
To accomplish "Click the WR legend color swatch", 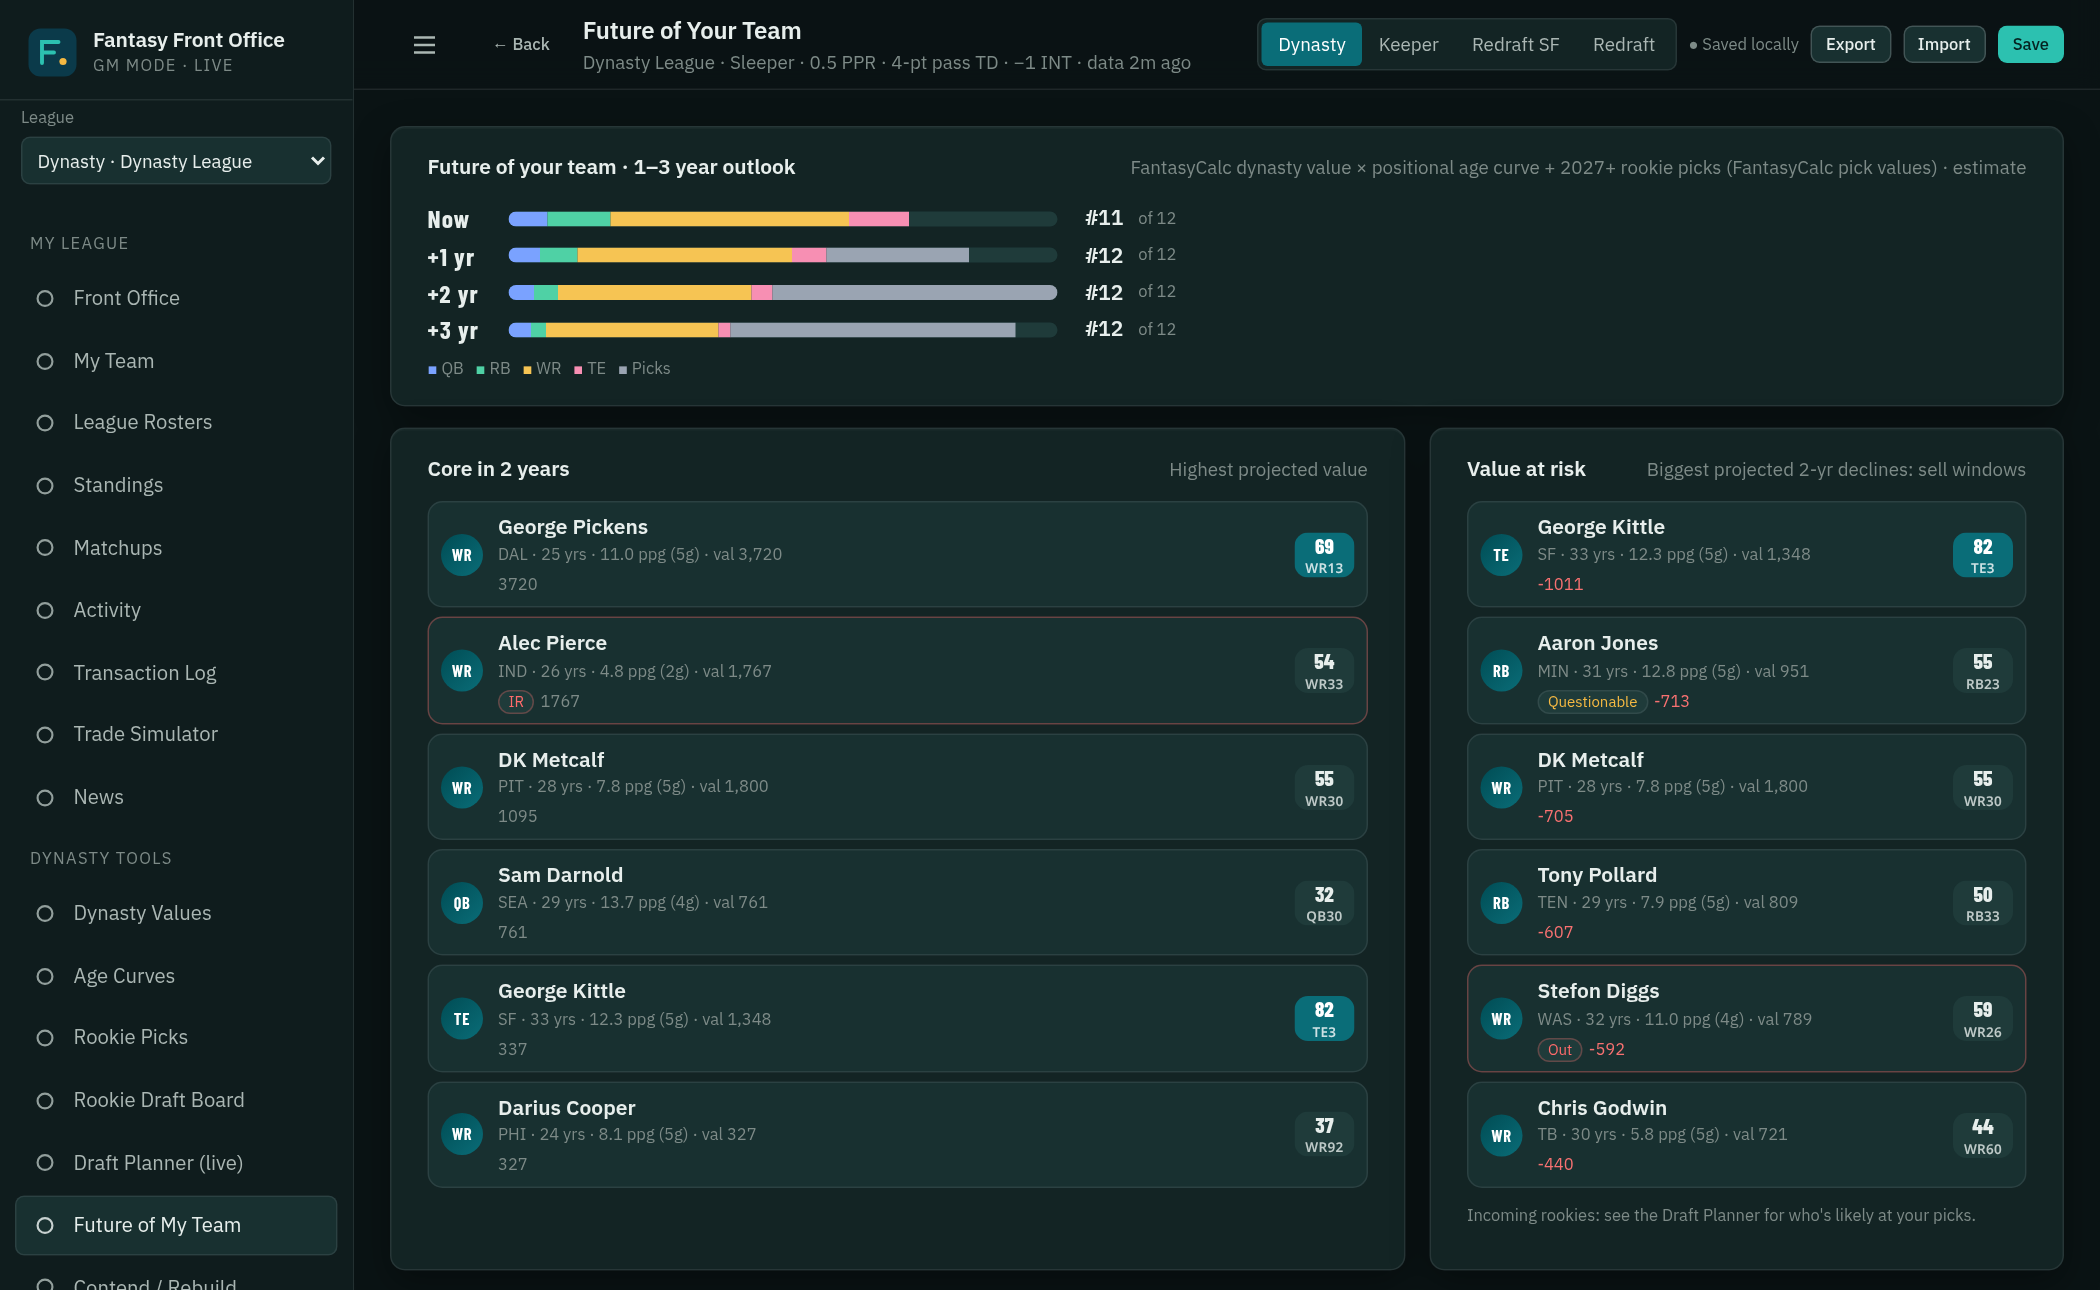I will (x=527, y=370).
